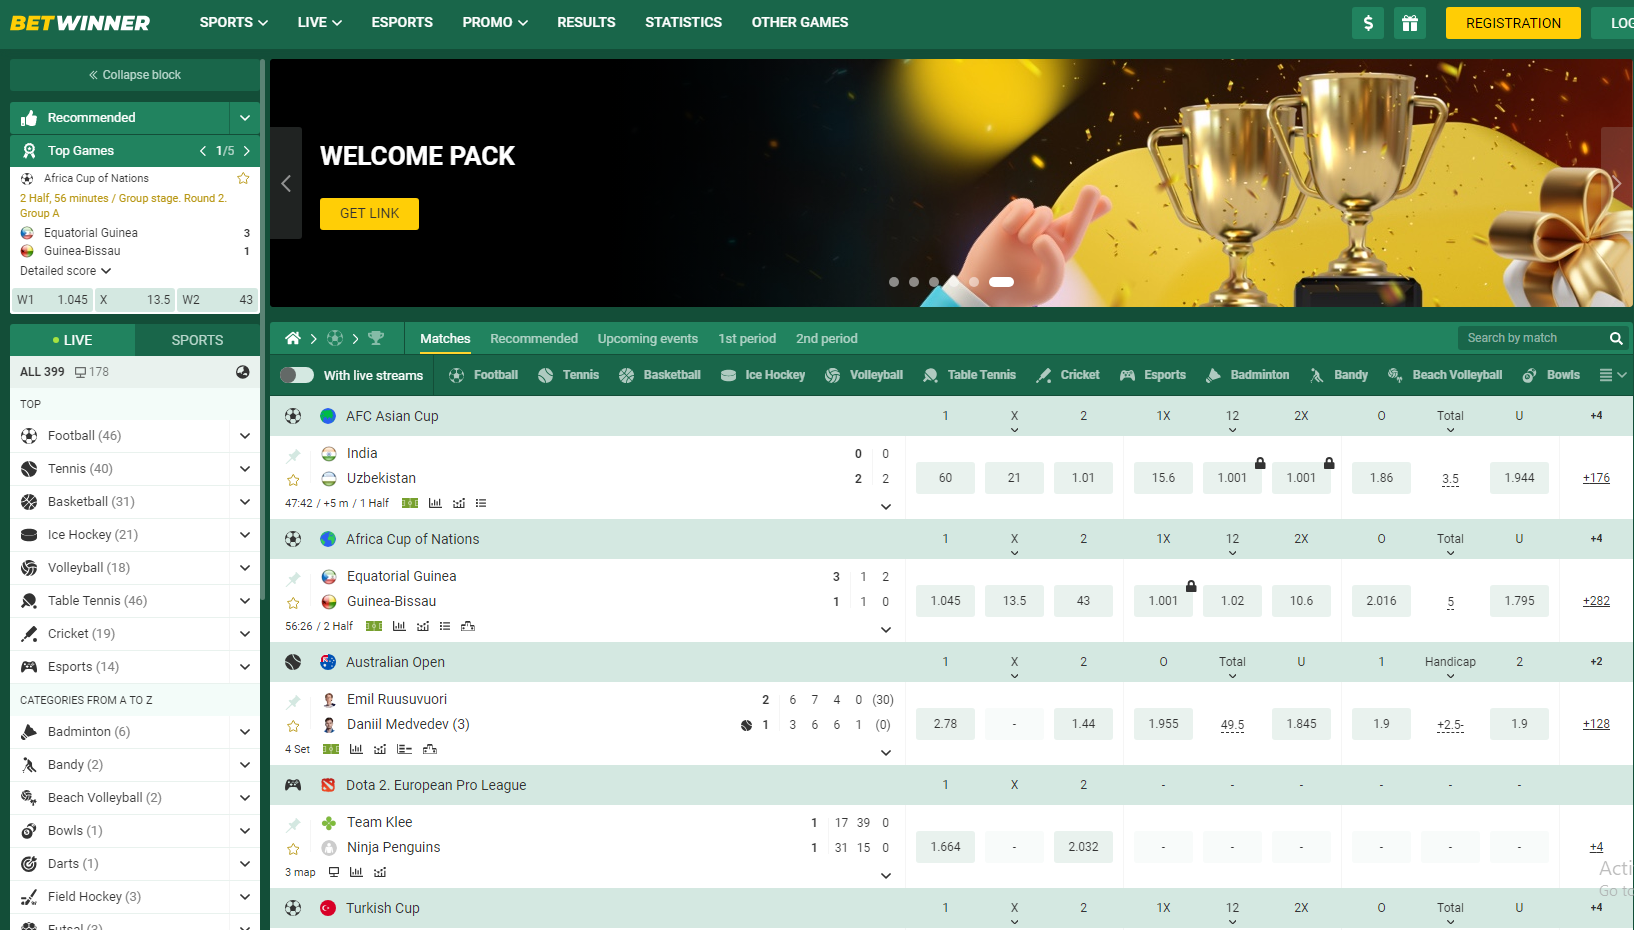
Task: Open podium standings icon for Equatorial Guinea match
Action: pos(467,626)
